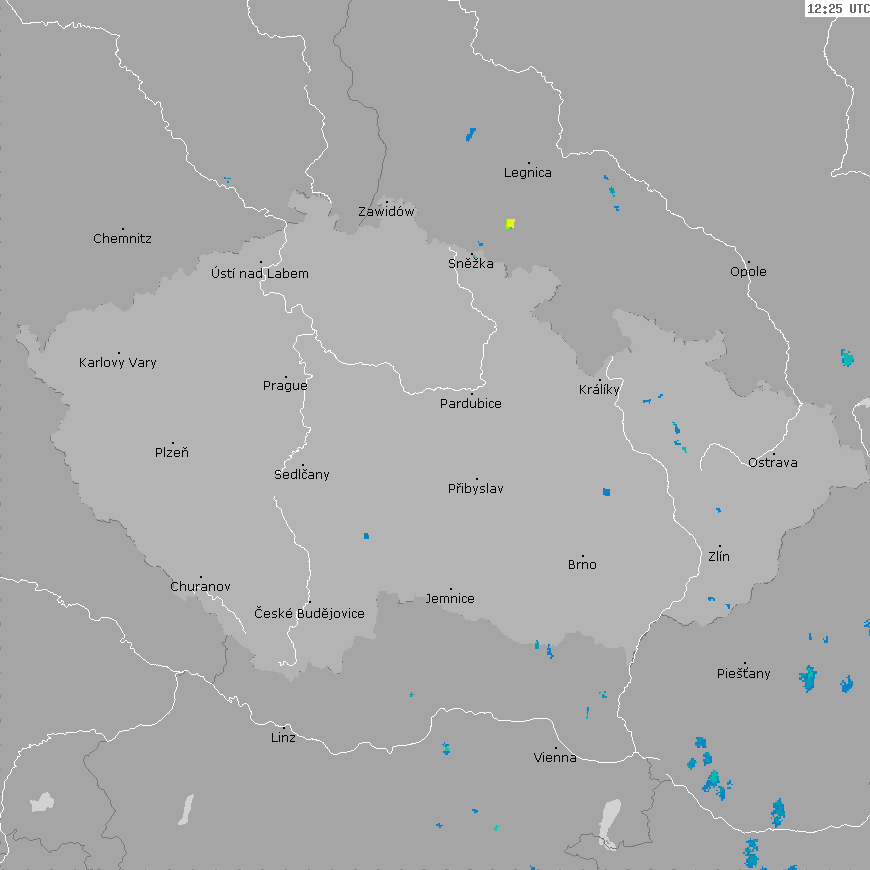Select the Opole city label
This screenshot has height=870, width=870.
point(748,271)
